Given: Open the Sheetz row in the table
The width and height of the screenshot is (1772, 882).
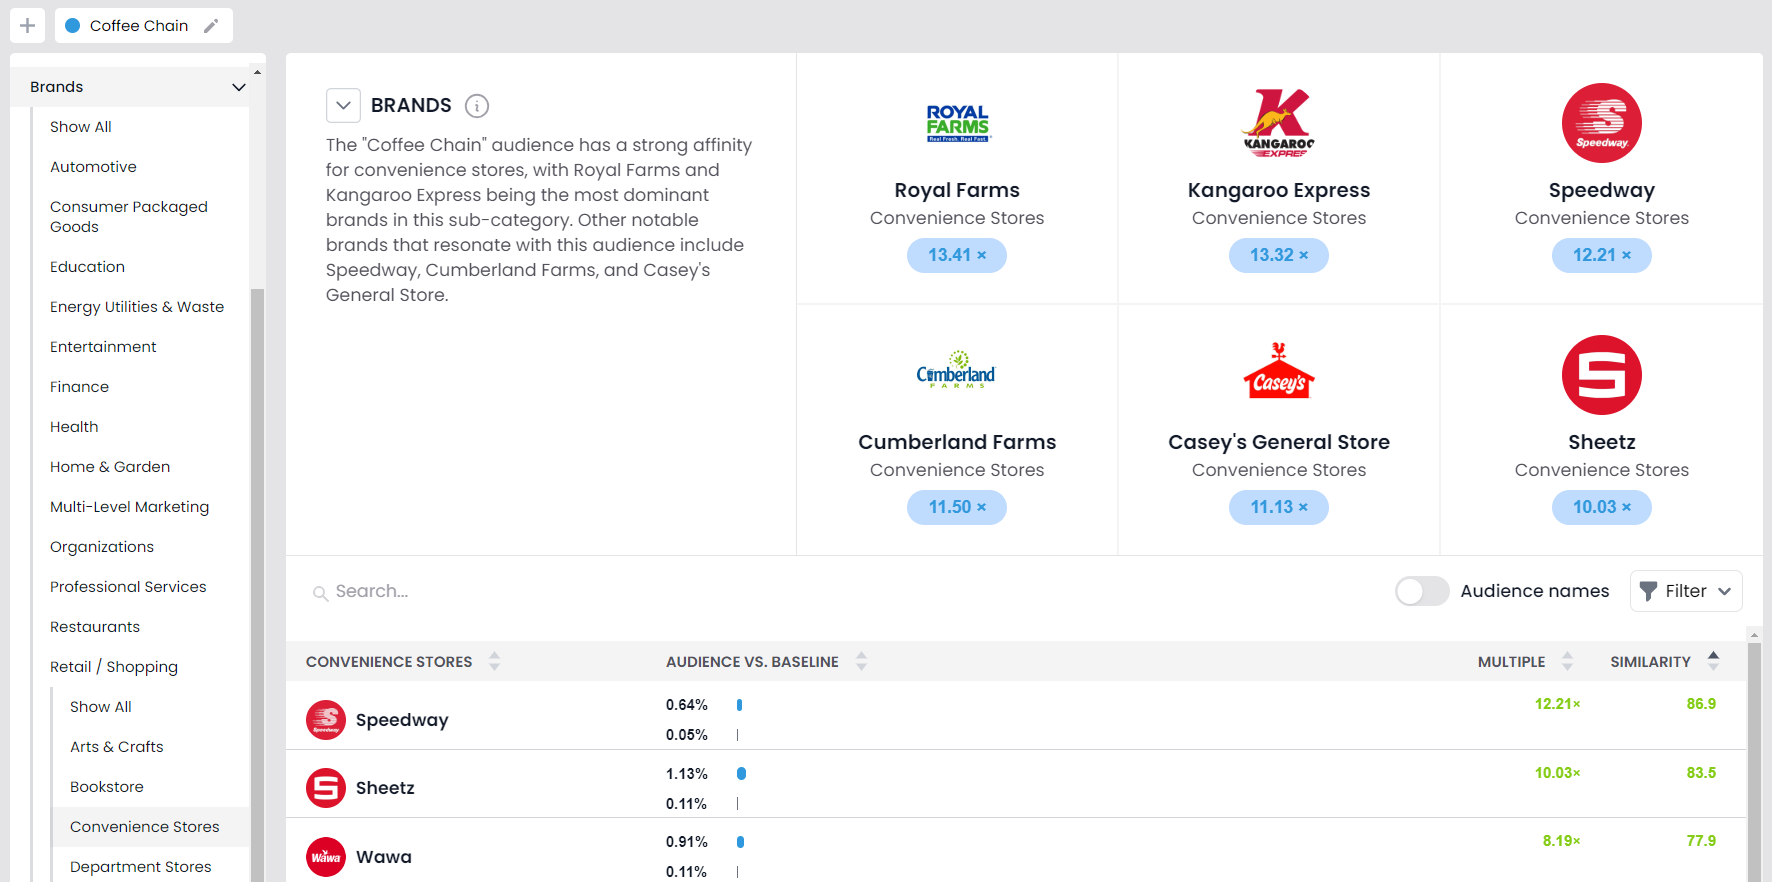Looking at the screenshot, I should (x=385, y=788).
